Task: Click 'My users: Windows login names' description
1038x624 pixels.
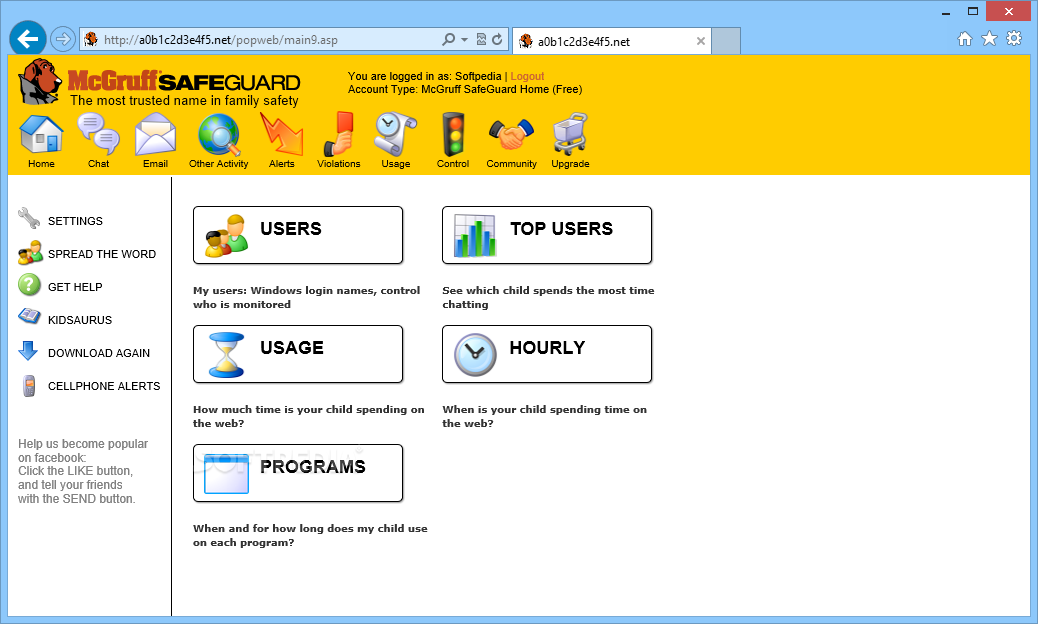Action: (307, 297)
